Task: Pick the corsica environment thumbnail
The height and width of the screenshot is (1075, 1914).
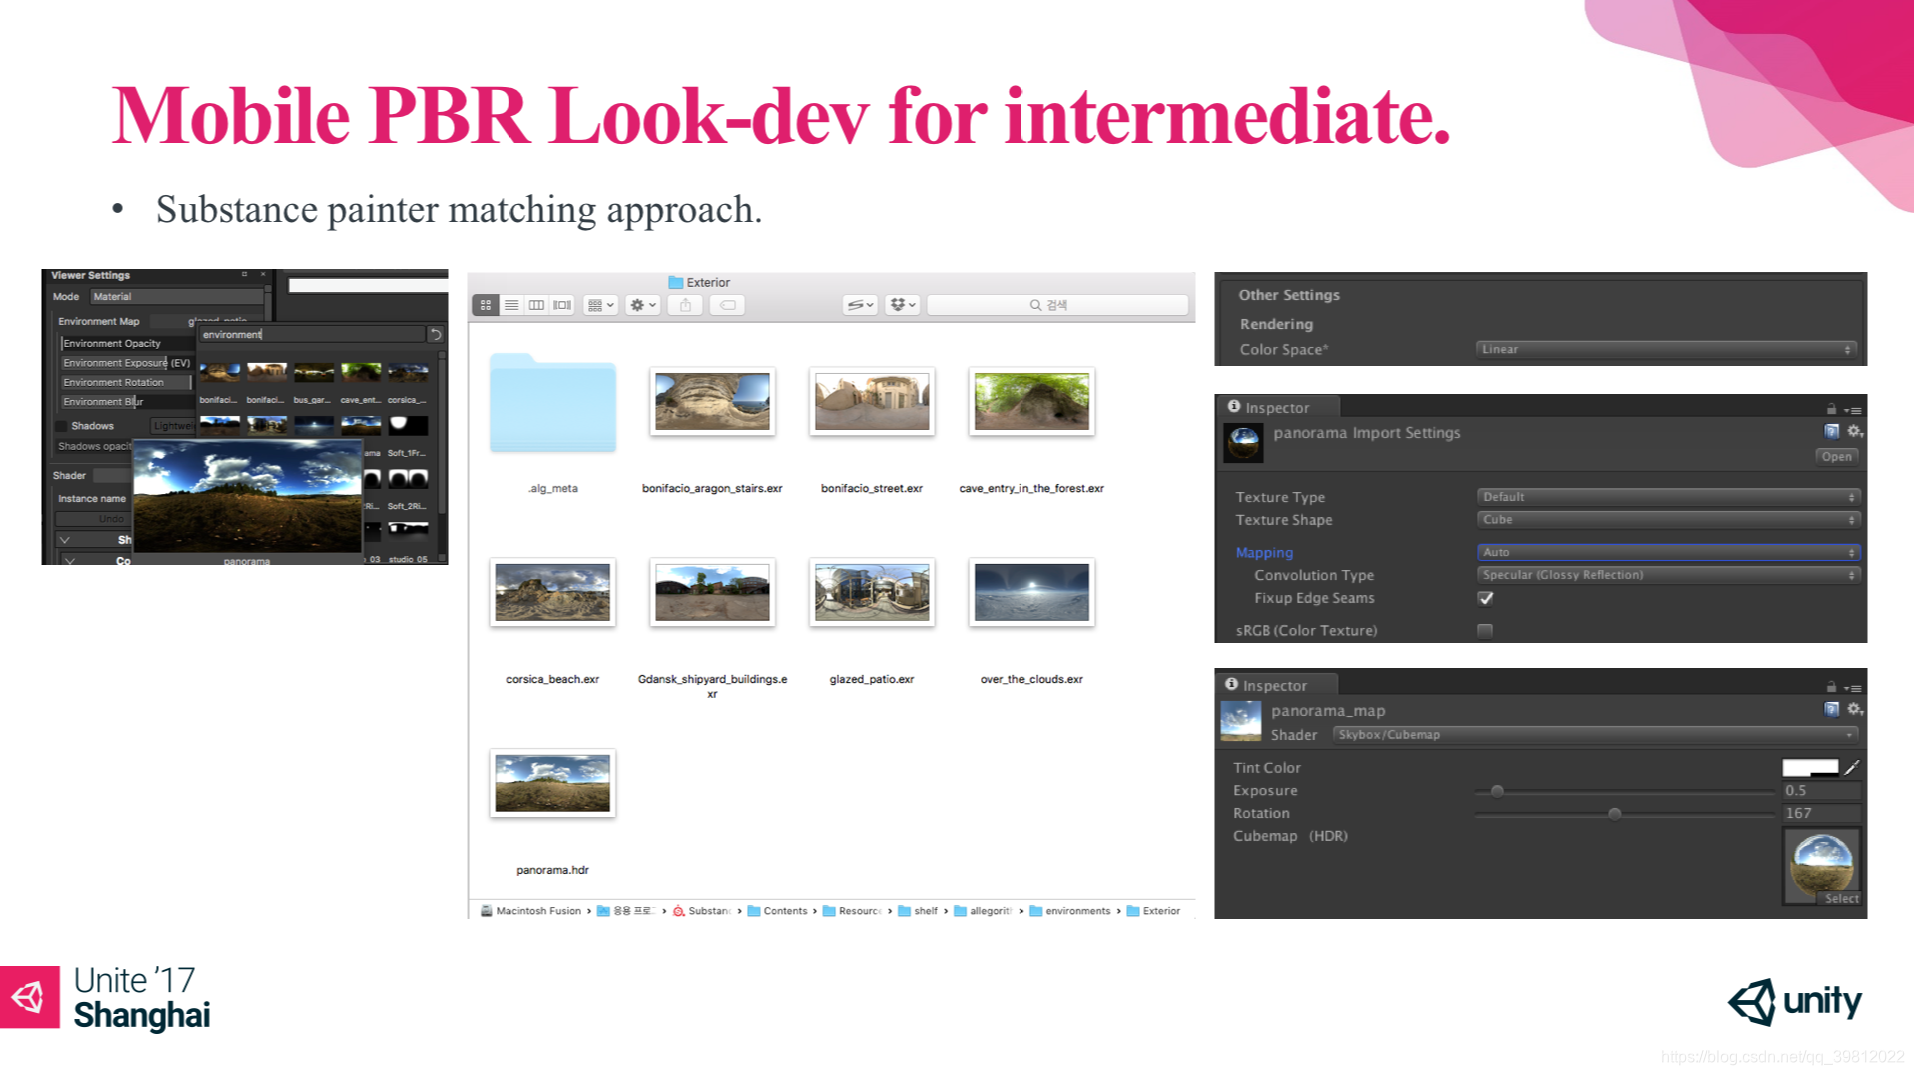Action: click(408, 374)
